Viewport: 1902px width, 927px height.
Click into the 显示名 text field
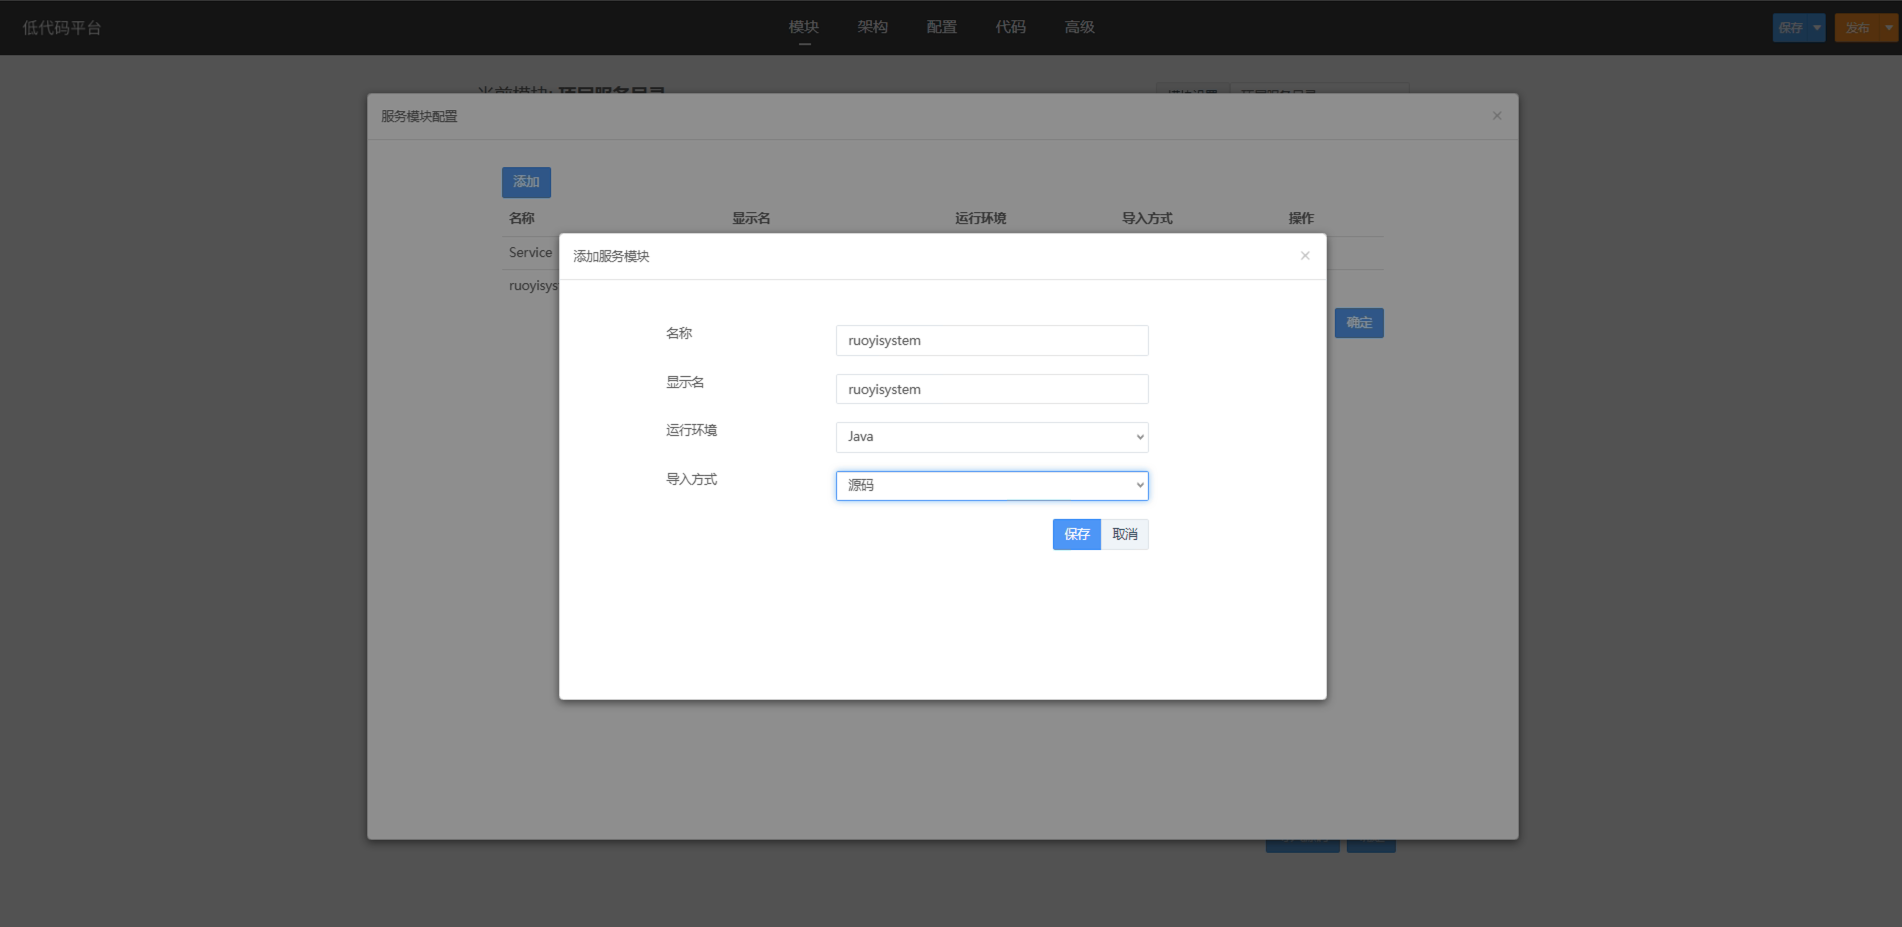tap(991, 389)
